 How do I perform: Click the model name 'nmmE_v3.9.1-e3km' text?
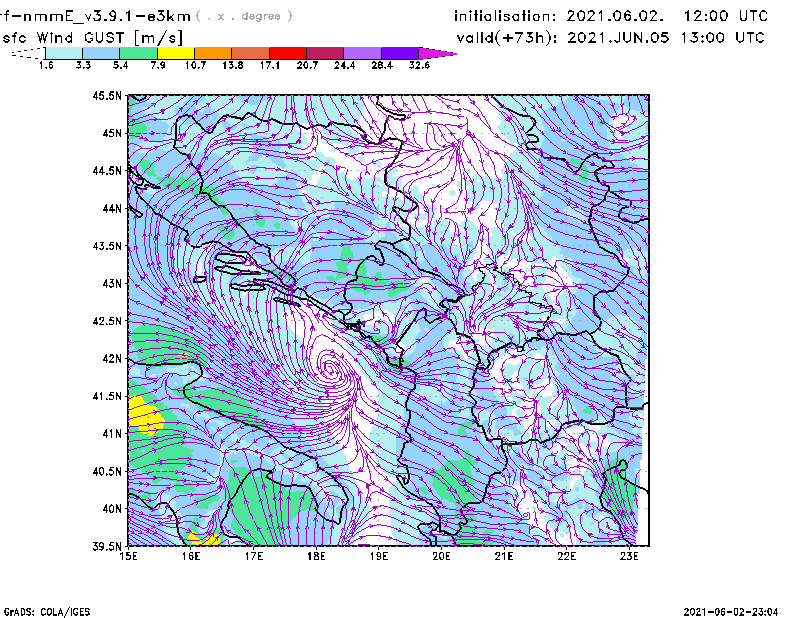click(x=107, y=16)
